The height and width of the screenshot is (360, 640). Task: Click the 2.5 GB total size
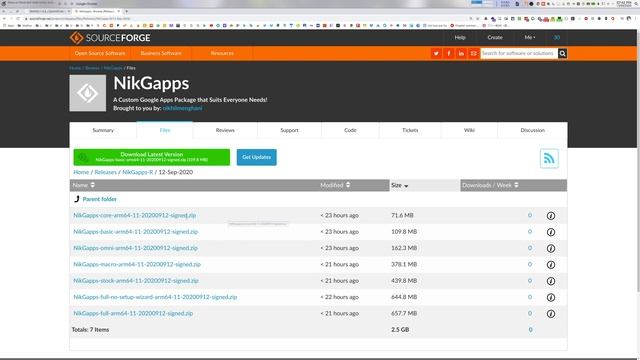pos(400,329)
